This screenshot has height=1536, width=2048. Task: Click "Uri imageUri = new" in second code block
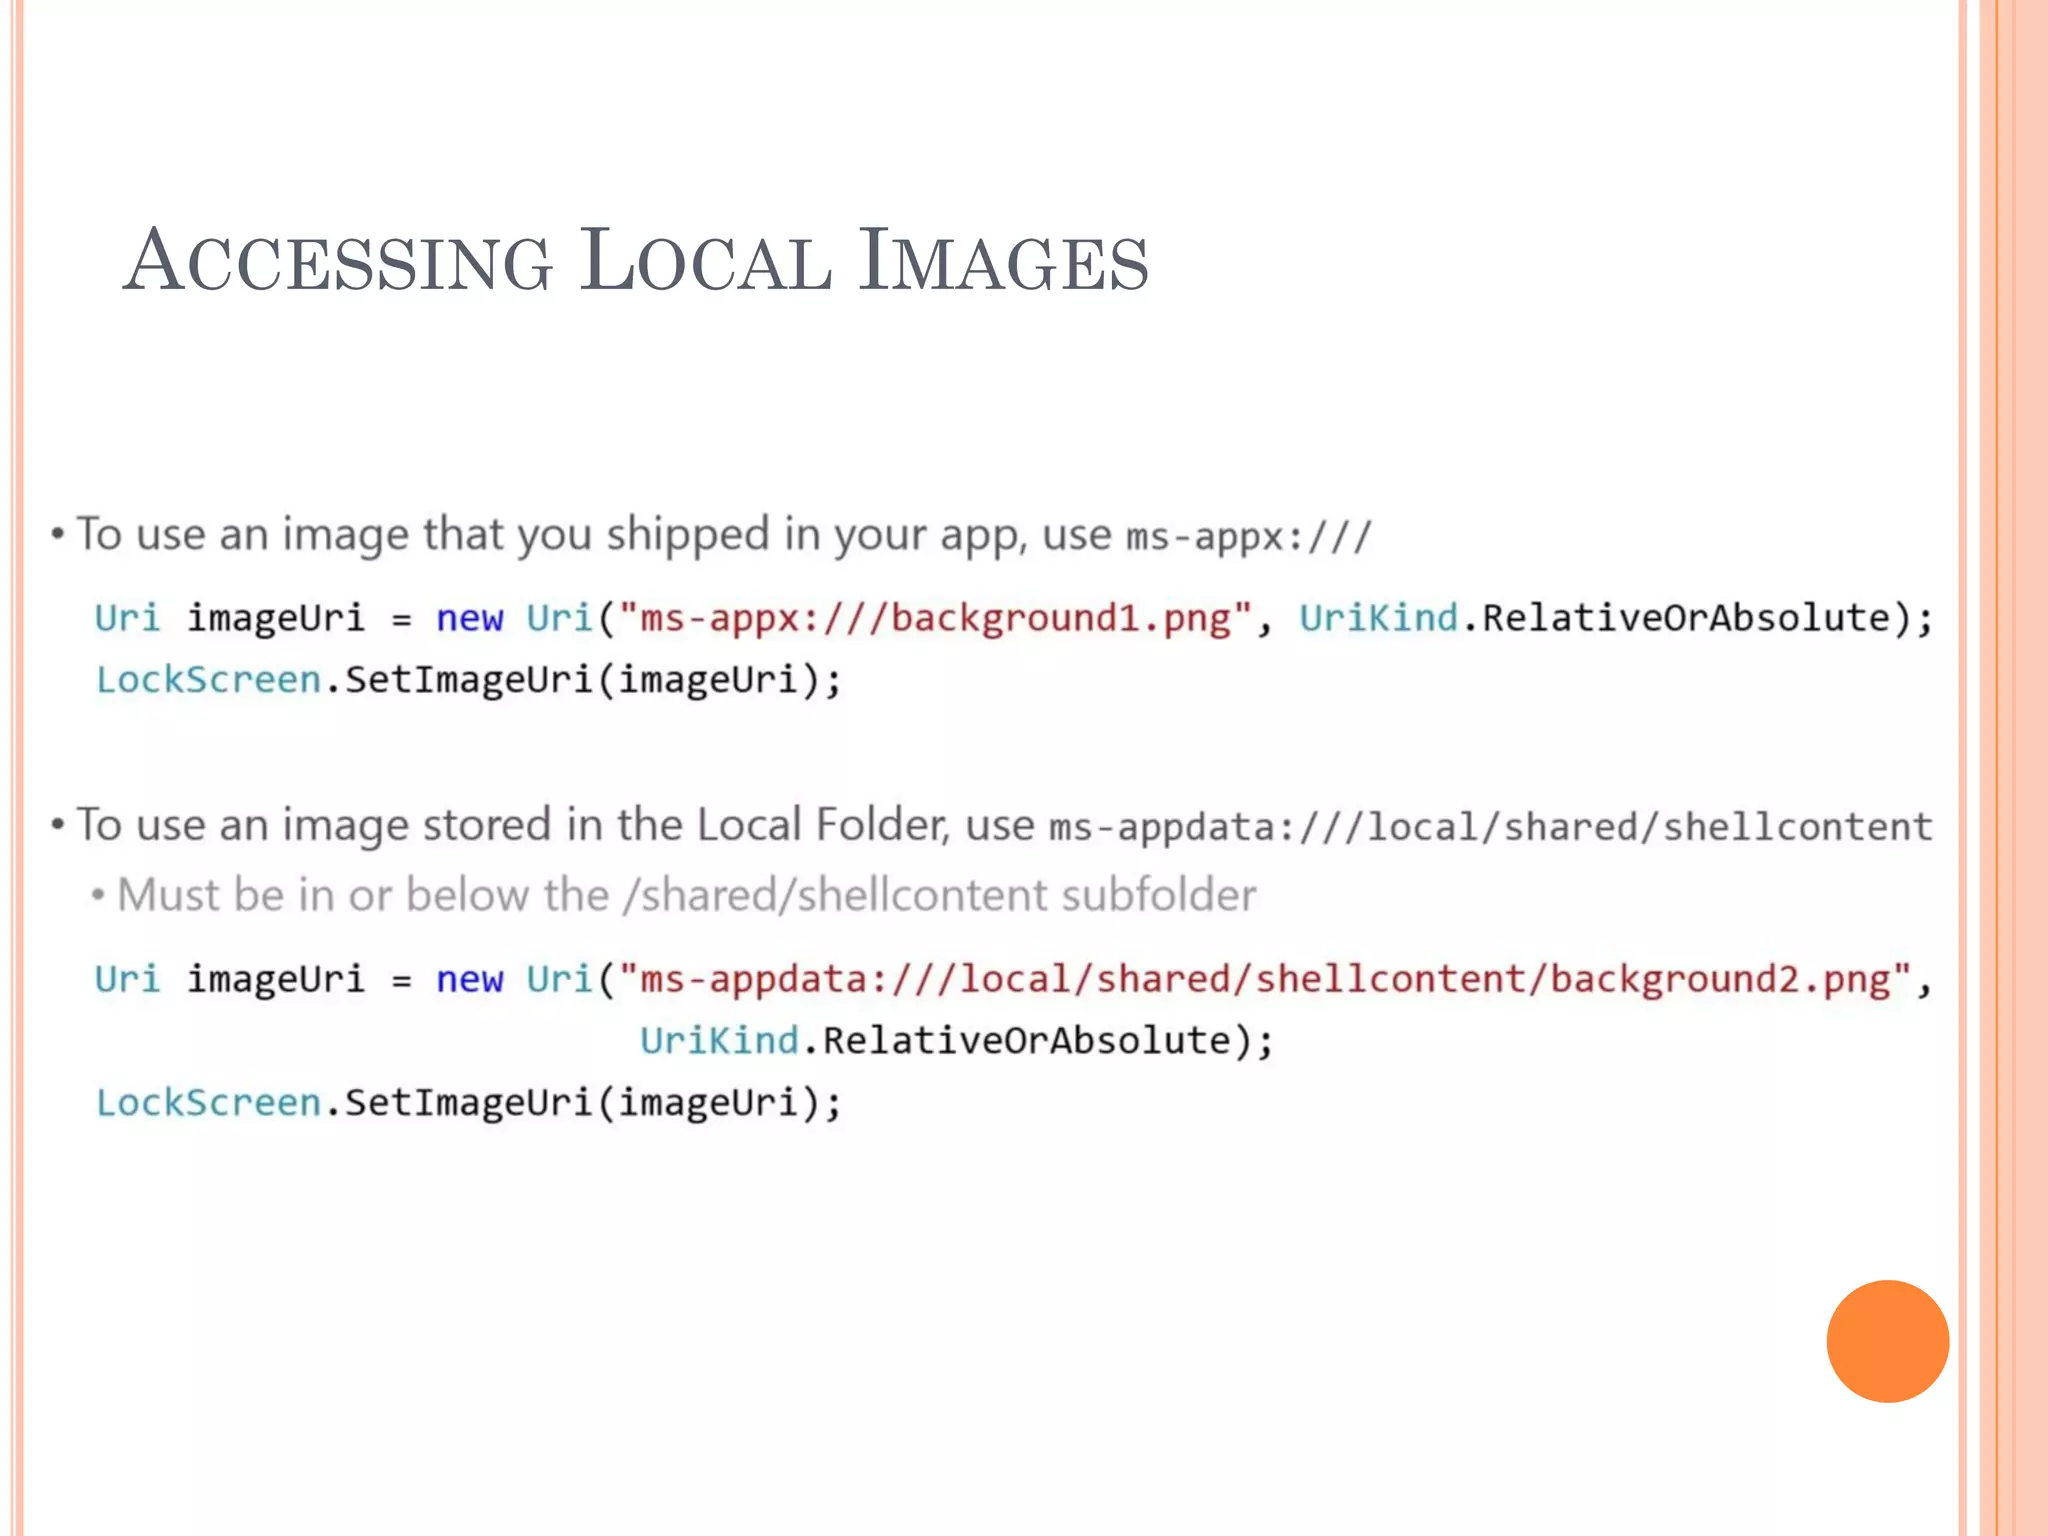tap(299, 979)
